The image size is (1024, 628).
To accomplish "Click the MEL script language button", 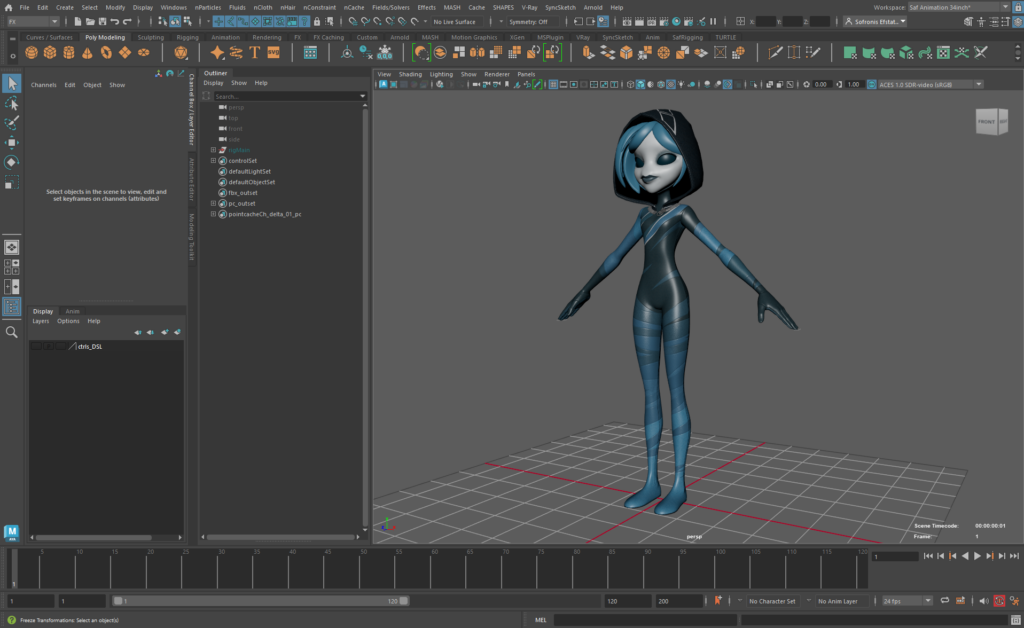I will [x=541, y=620].
